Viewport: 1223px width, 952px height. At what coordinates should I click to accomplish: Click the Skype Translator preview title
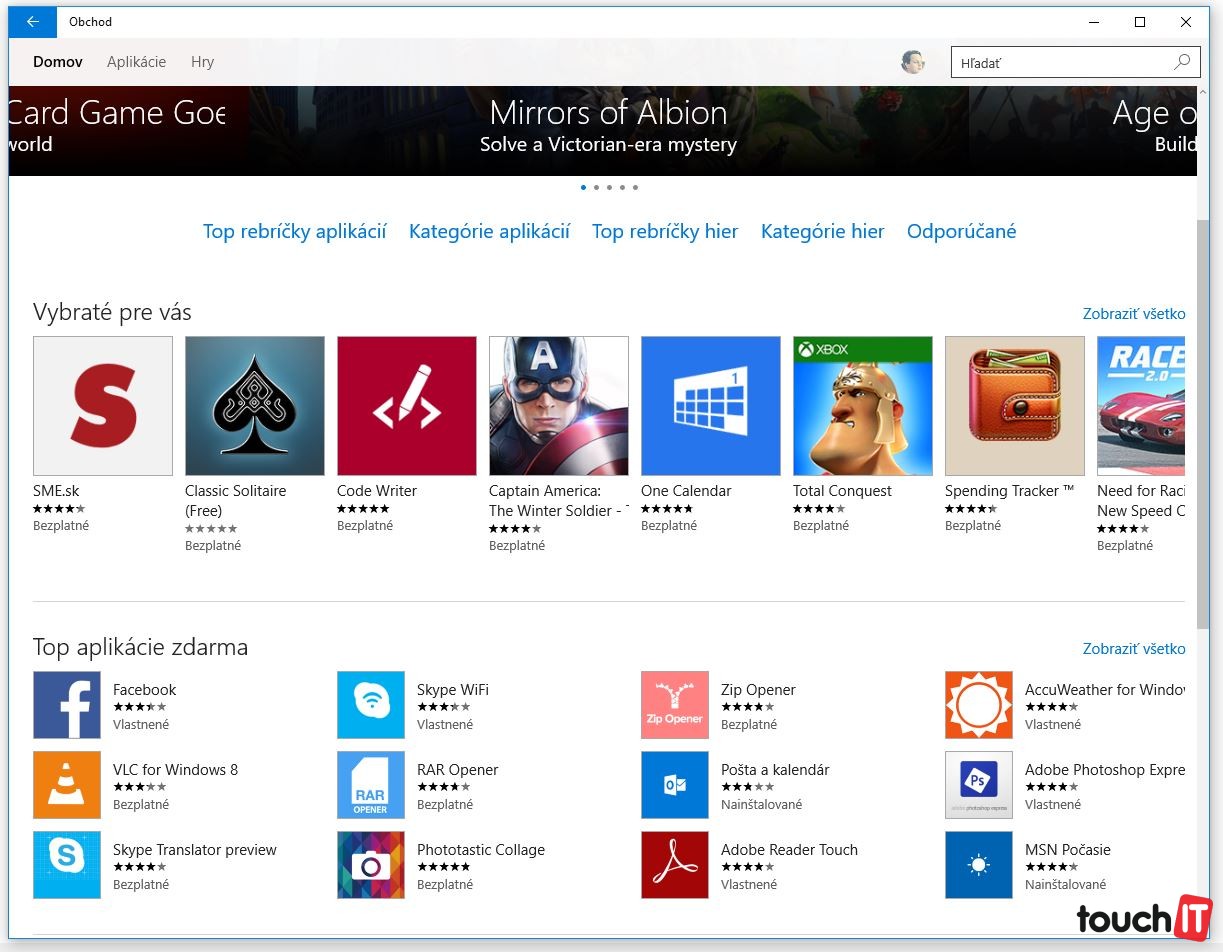tap(195, 850)
